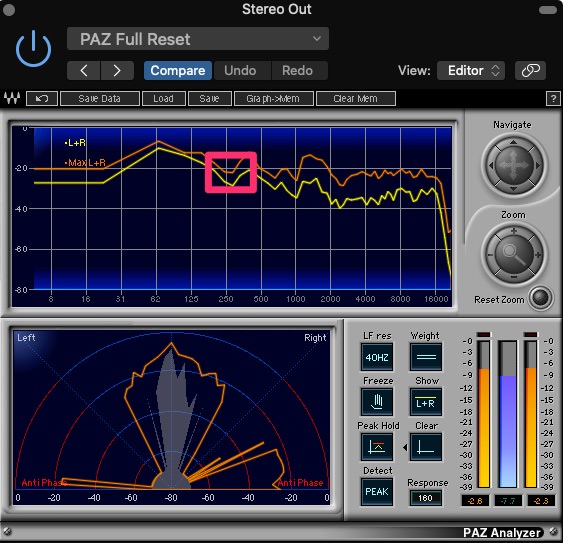Click the Response 160 value field
The image size is (563, 543).
click(x=425, y=498)
